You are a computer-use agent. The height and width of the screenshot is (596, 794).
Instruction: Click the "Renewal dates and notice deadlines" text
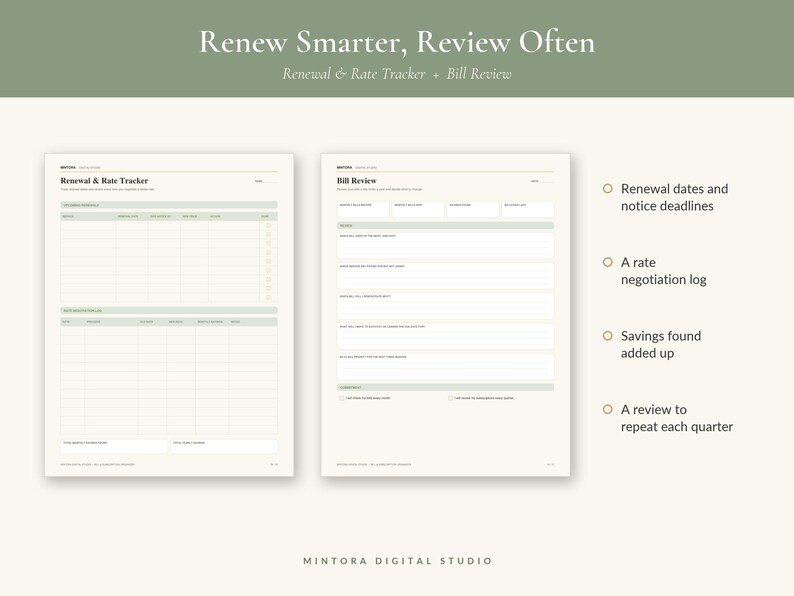tap(674, 197)
